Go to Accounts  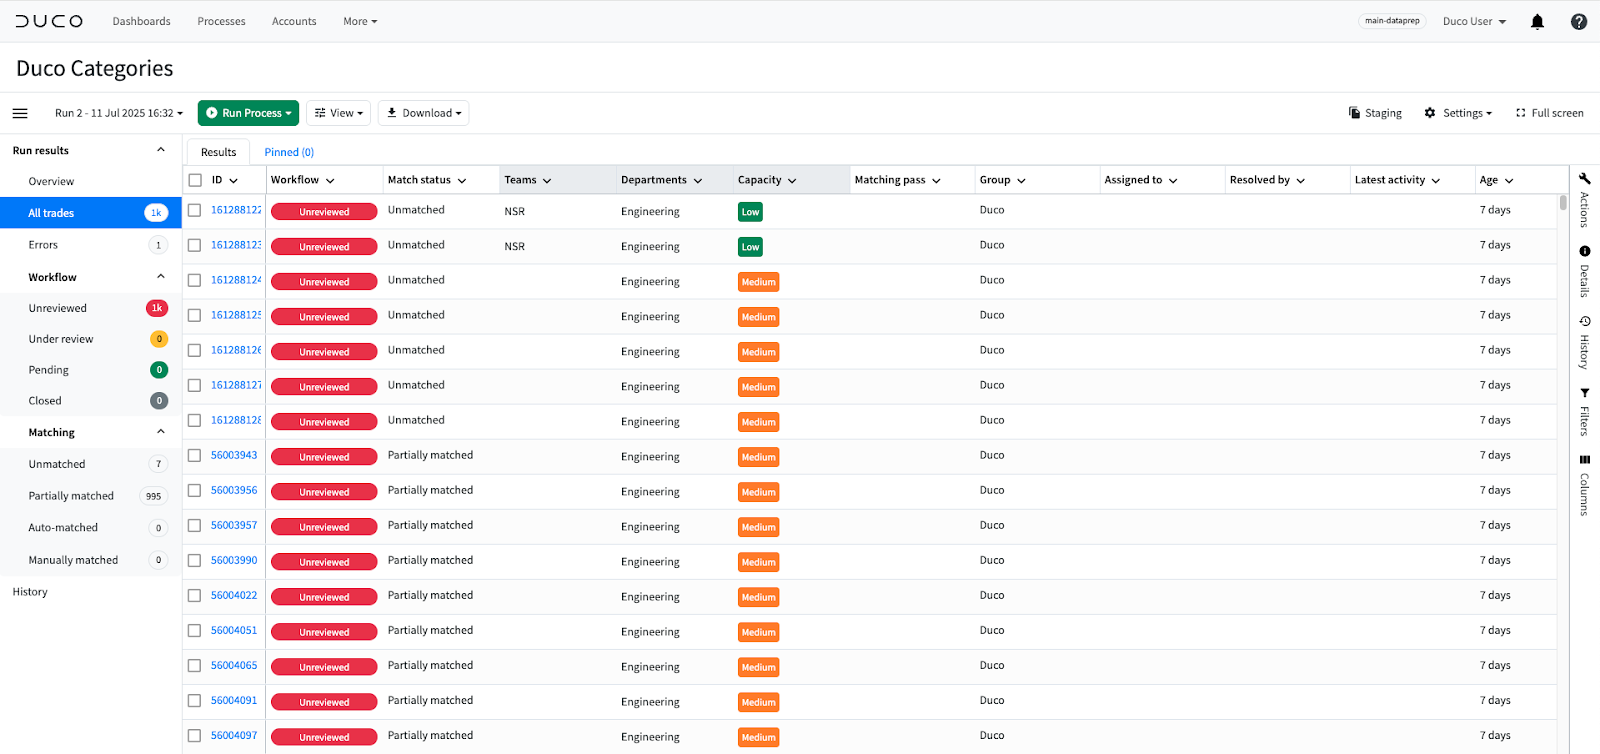click(294, 21)
